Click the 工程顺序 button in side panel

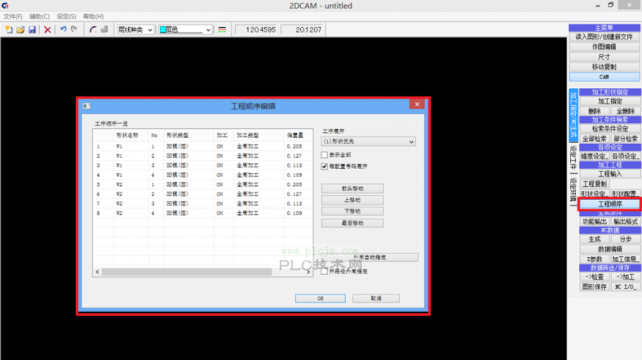tap(610, 204)
